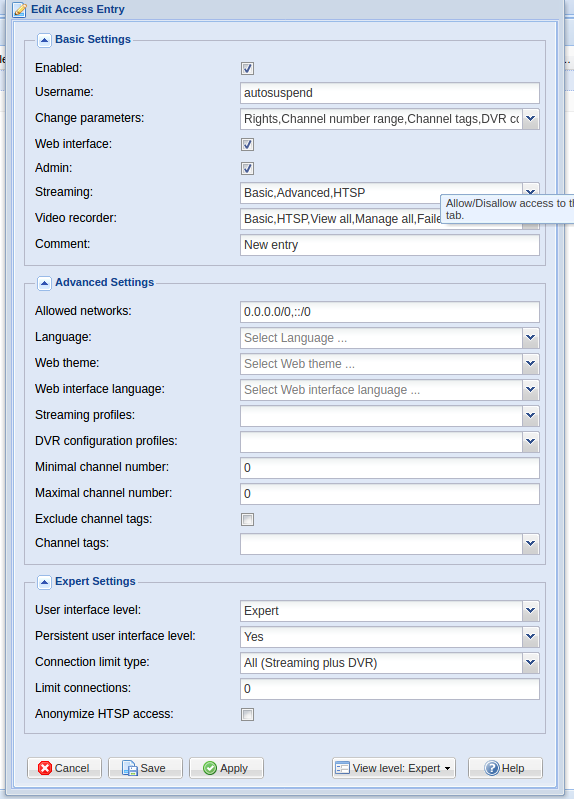Click the Edit Access Entry pencil icon
Image resolution: width=574 pixels, height=799 pixels.
point(19,10)
